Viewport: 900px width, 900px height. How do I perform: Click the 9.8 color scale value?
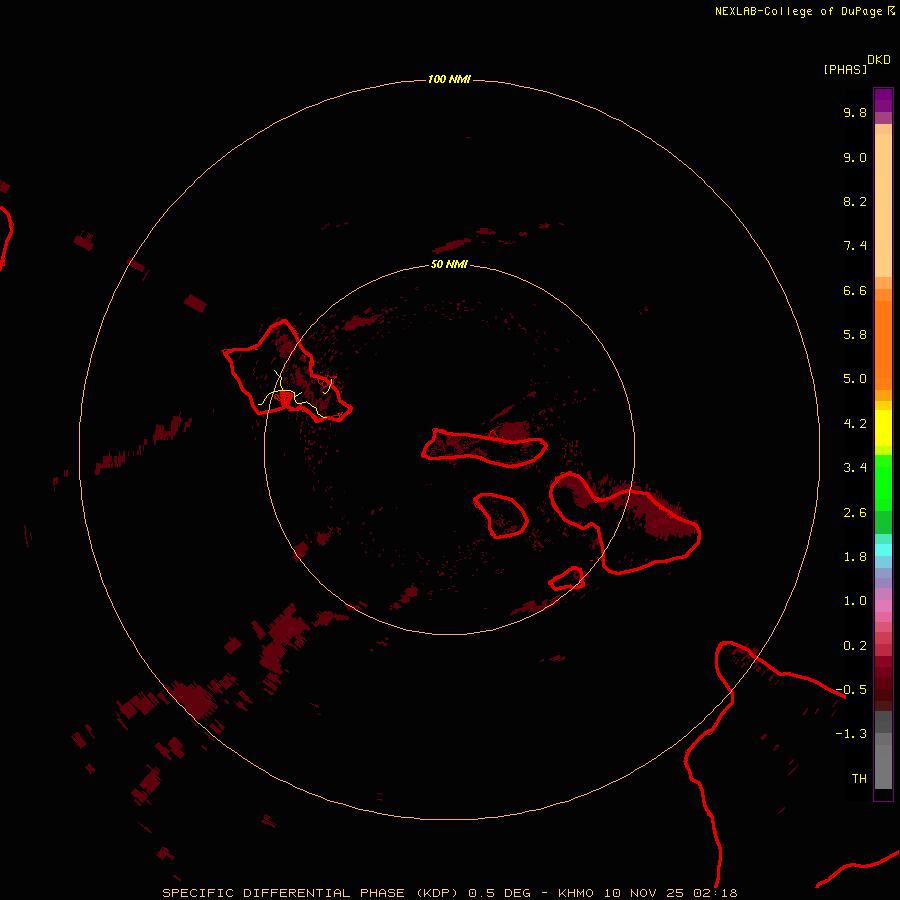tap(855, 112)
